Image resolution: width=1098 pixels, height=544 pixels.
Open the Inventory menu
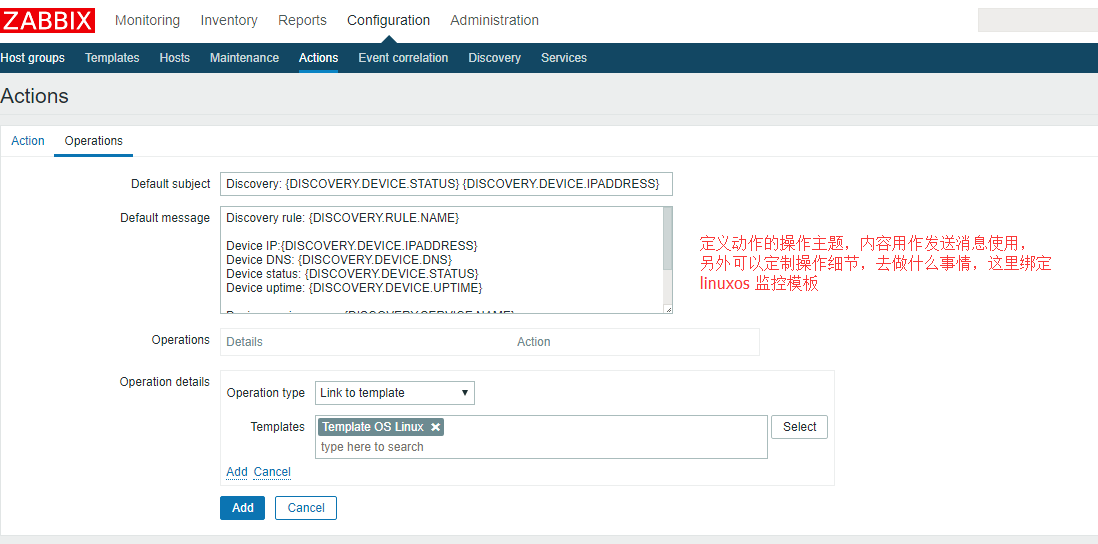(x=229, y=20)
